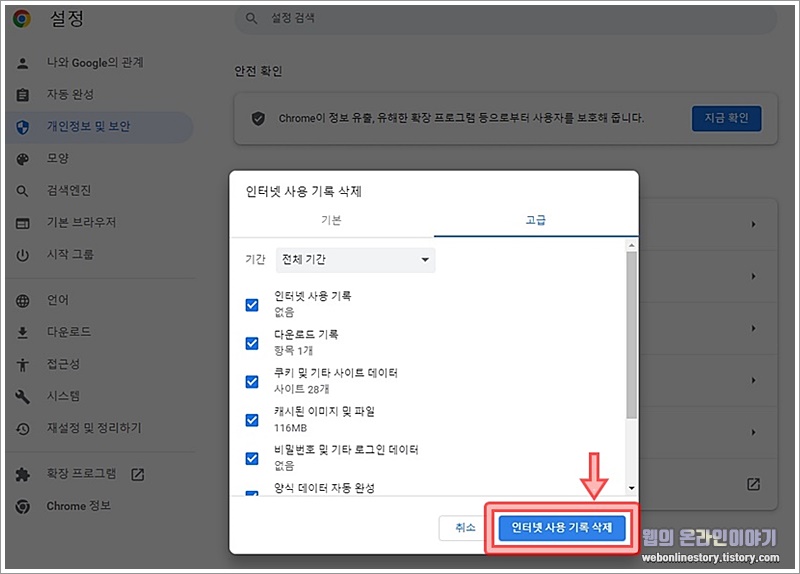Click the restore clock icon for 재설정 및 정리하기

22,429
